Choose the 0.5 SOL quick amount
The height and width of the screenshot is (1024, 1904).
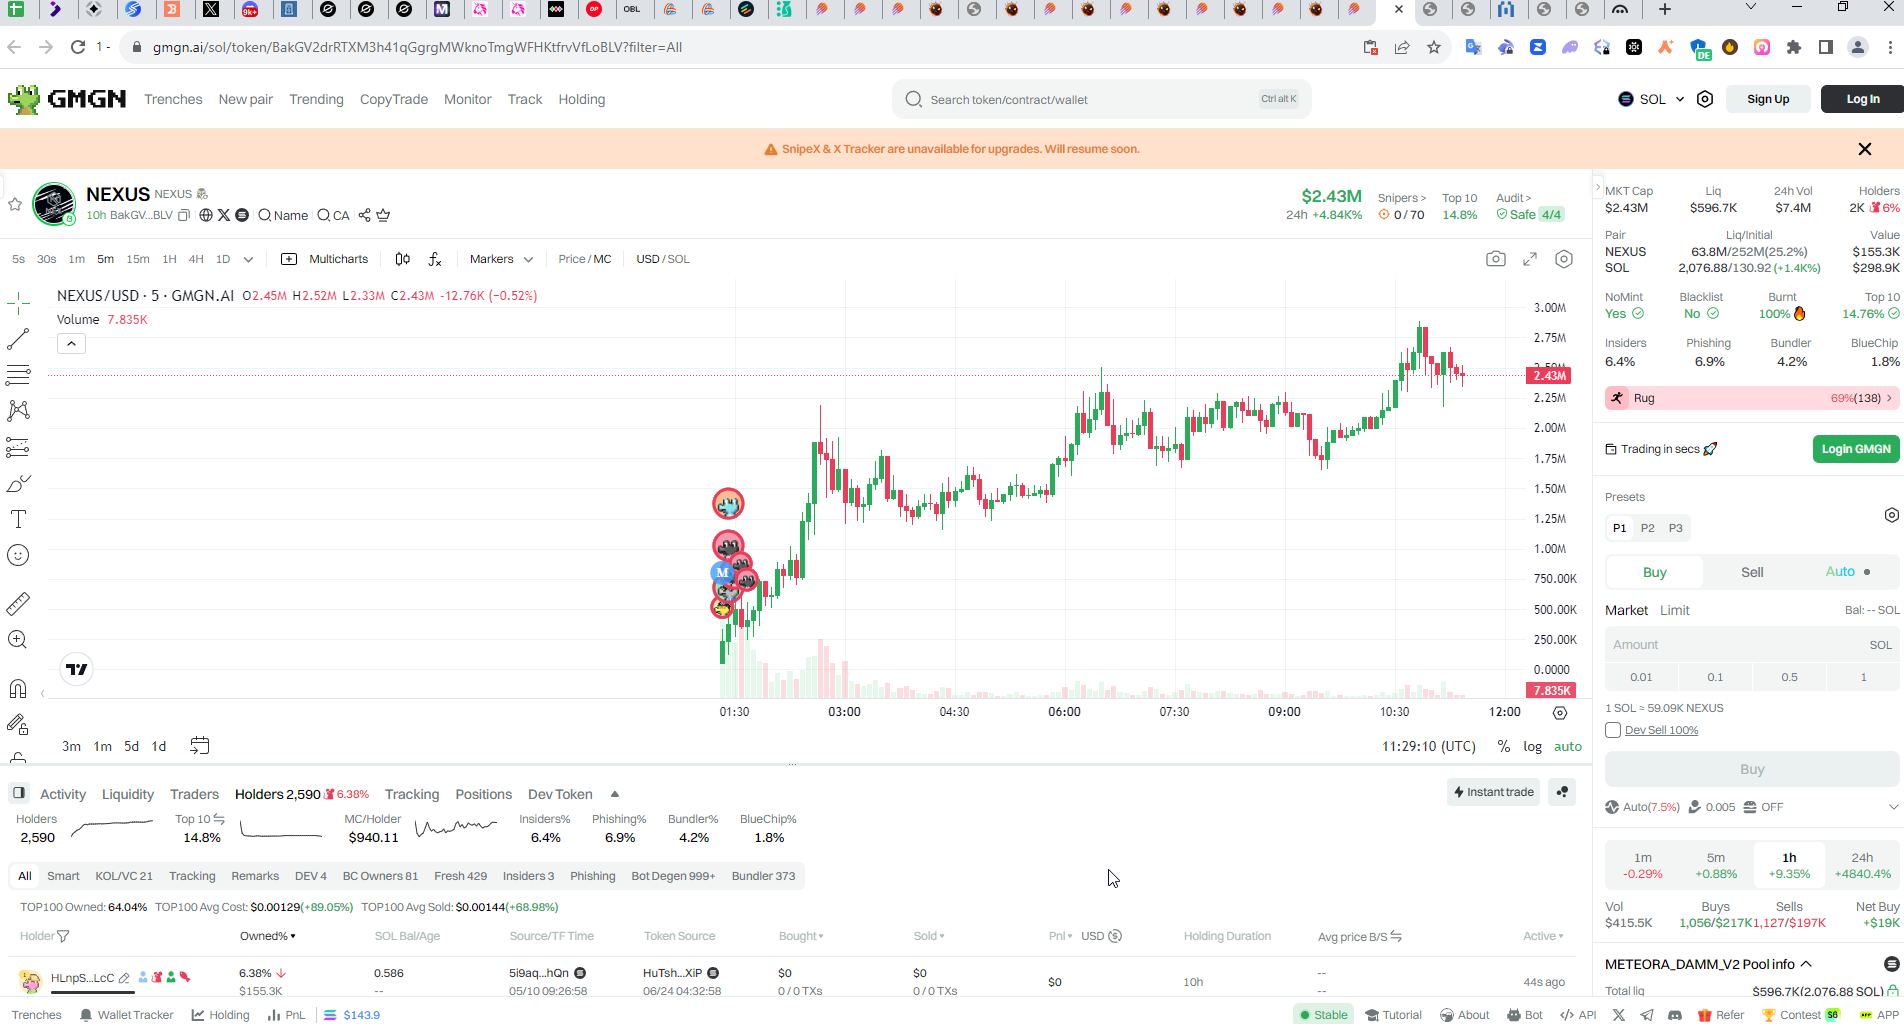[1789, 677]
